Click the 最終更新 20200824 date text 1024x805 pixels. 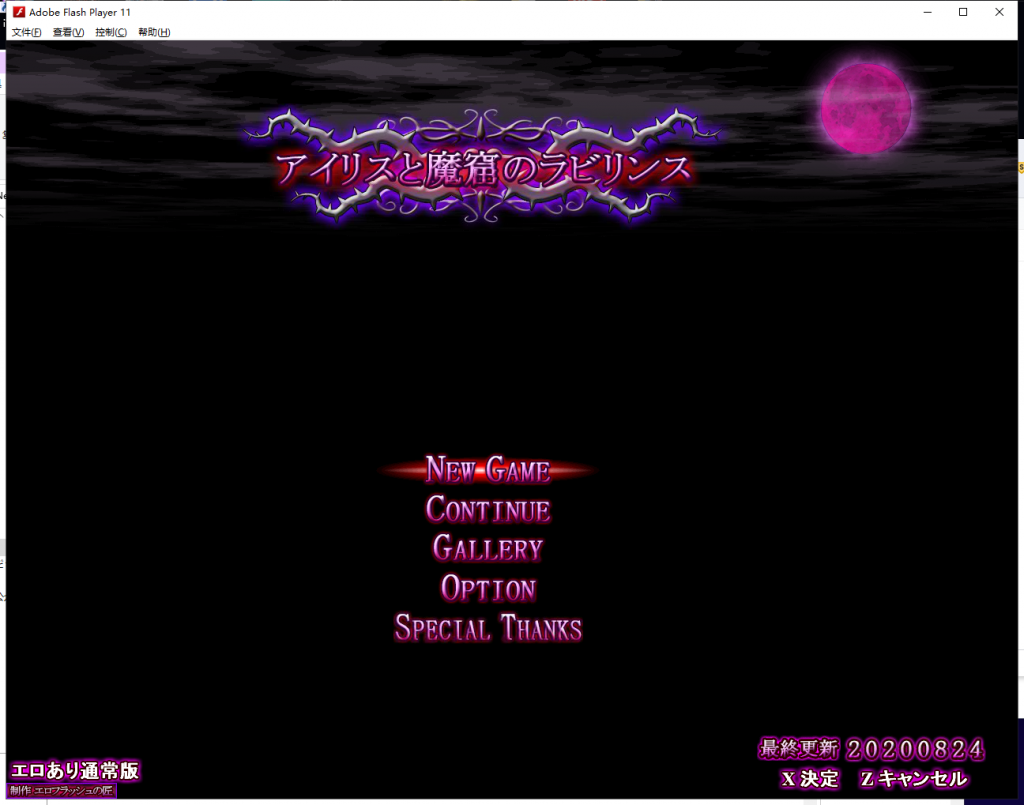coord(871,749)
